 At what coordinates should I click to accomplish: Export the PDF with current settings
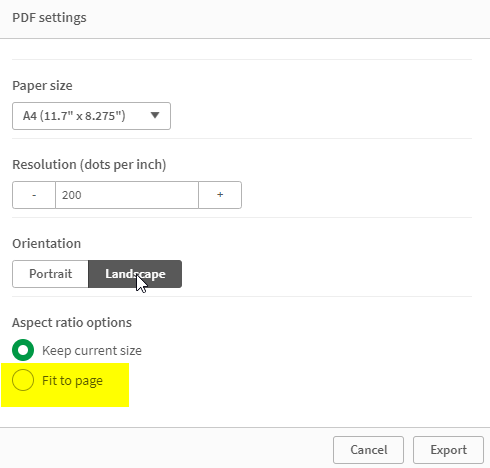[448, 450]
